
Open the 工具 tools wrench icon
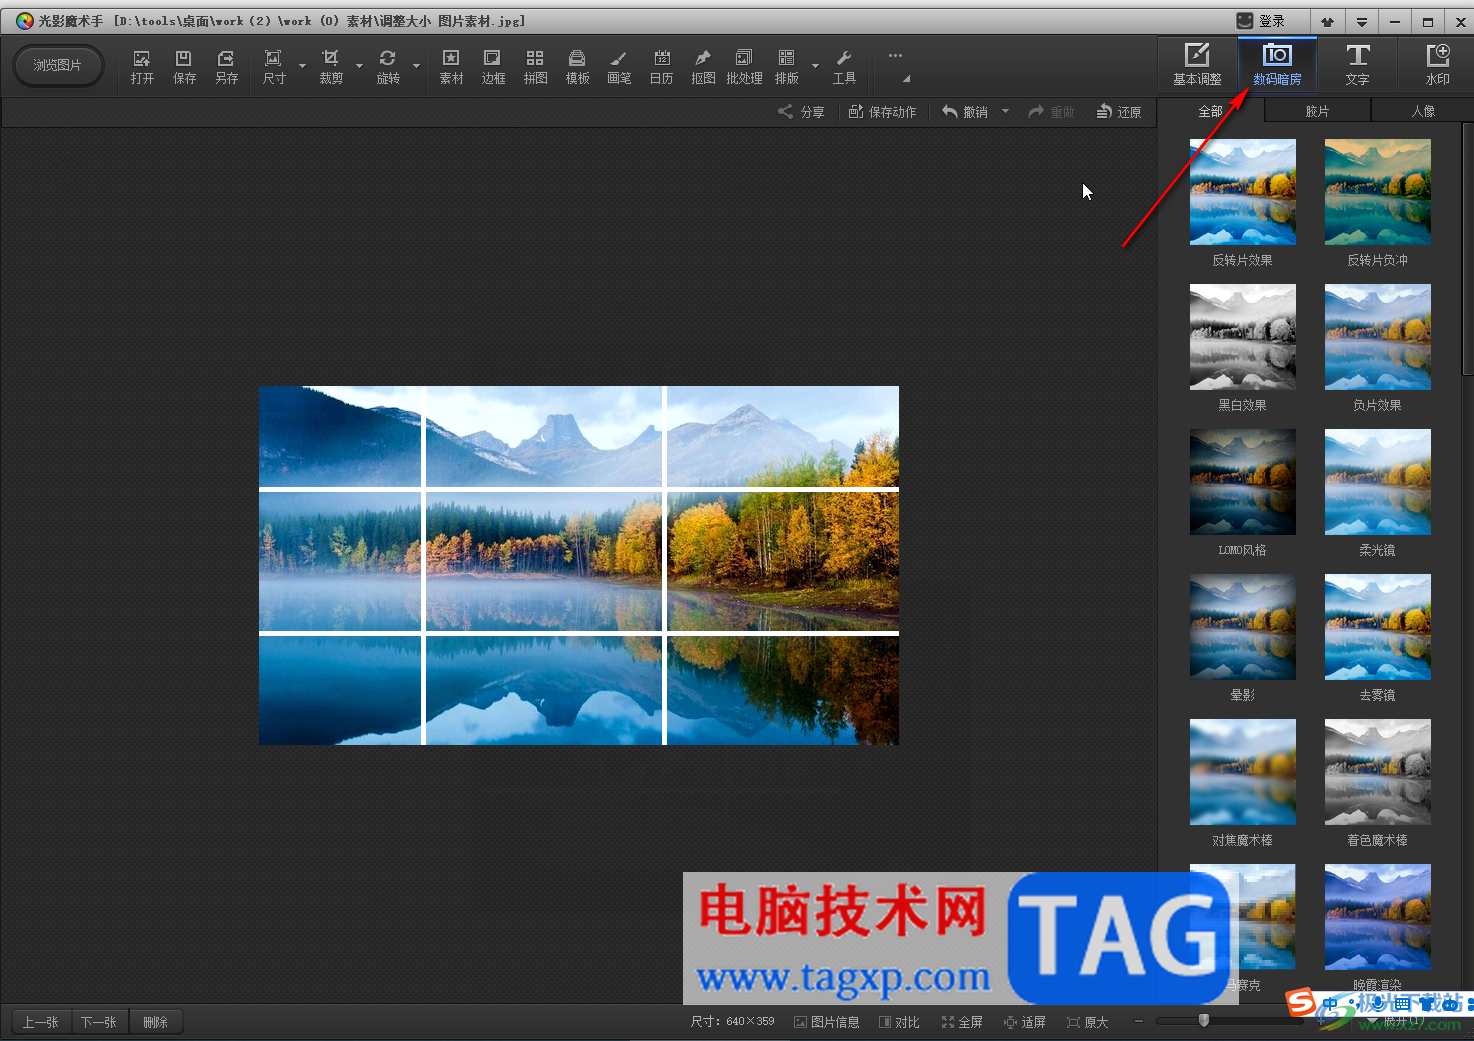(x=844, y=66)
